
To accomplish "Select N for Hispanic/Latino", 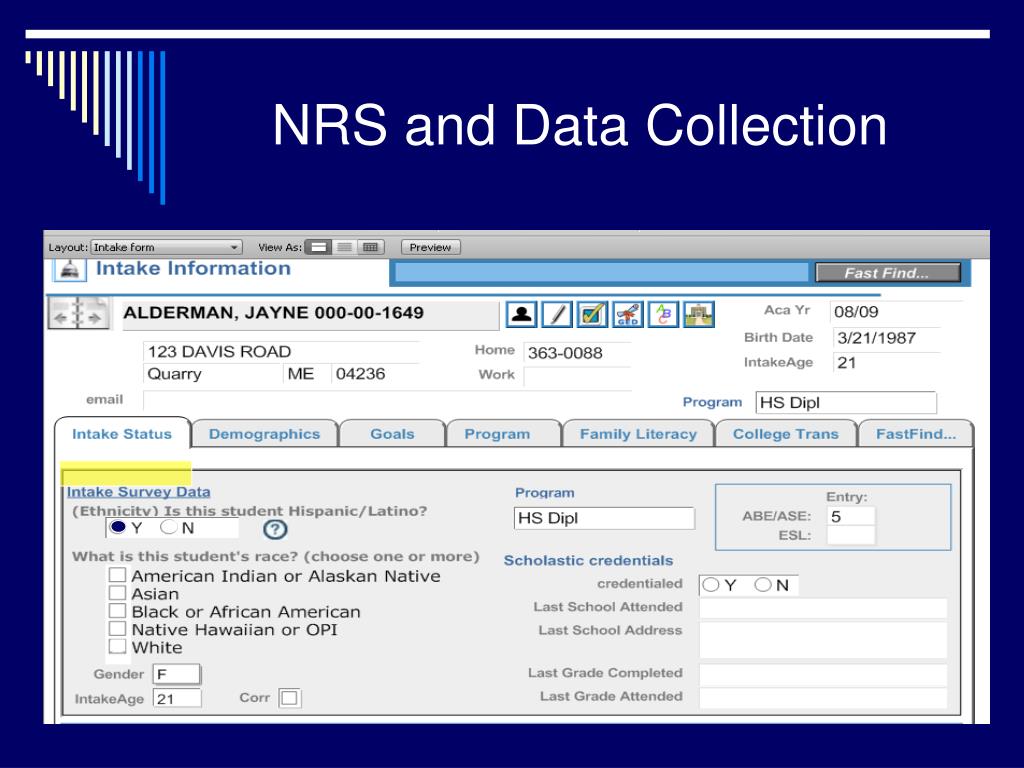I will [168, 527].
